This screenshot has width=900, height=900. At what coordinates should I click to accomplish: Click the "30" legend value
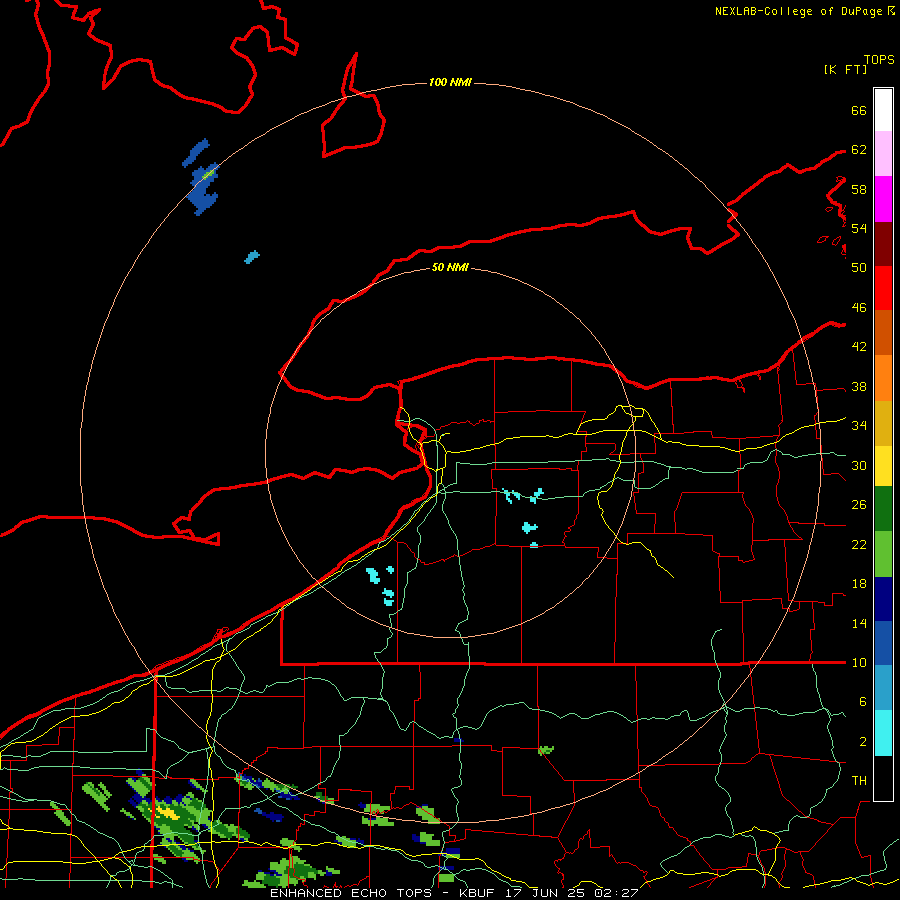click(x=859, y=465)
